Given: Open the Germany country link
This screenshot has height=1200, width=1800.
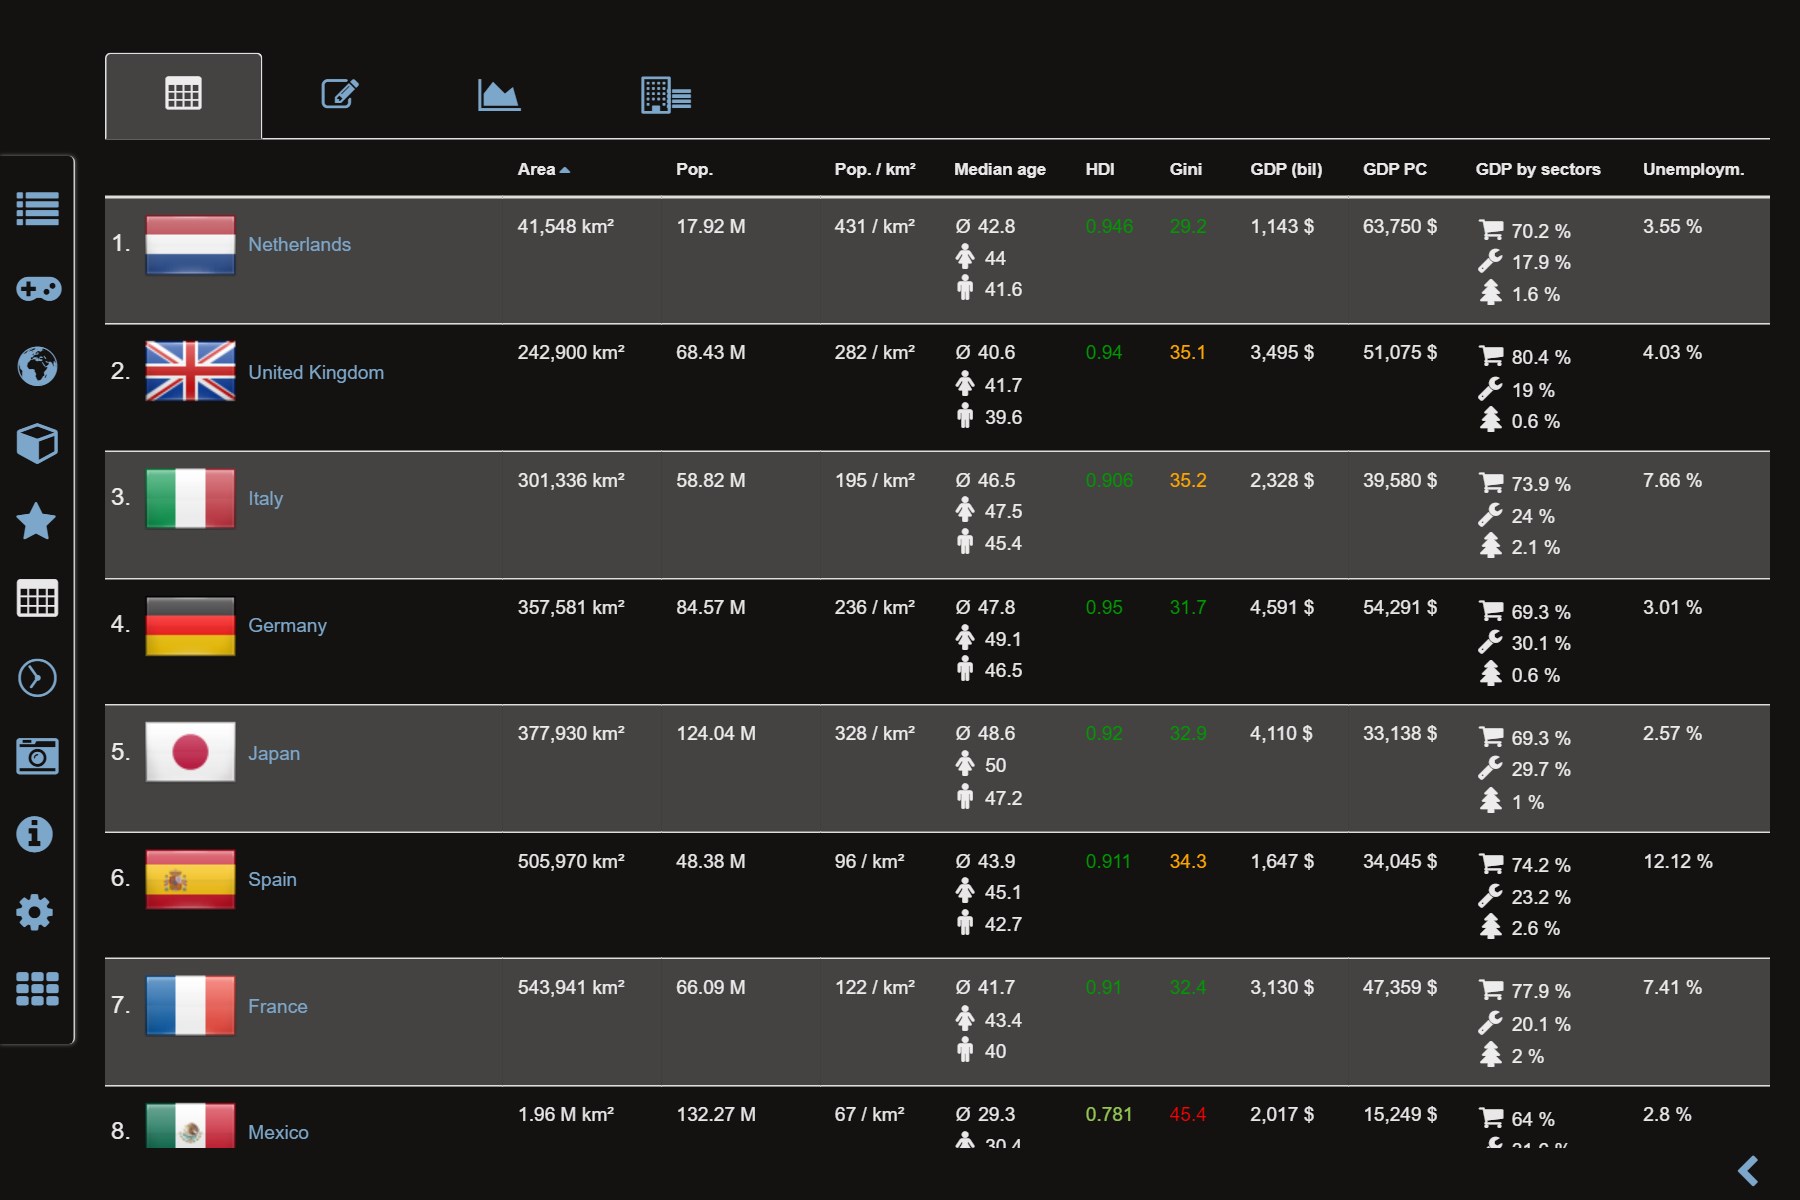Looking at the screenshot, I should point(287,625).
